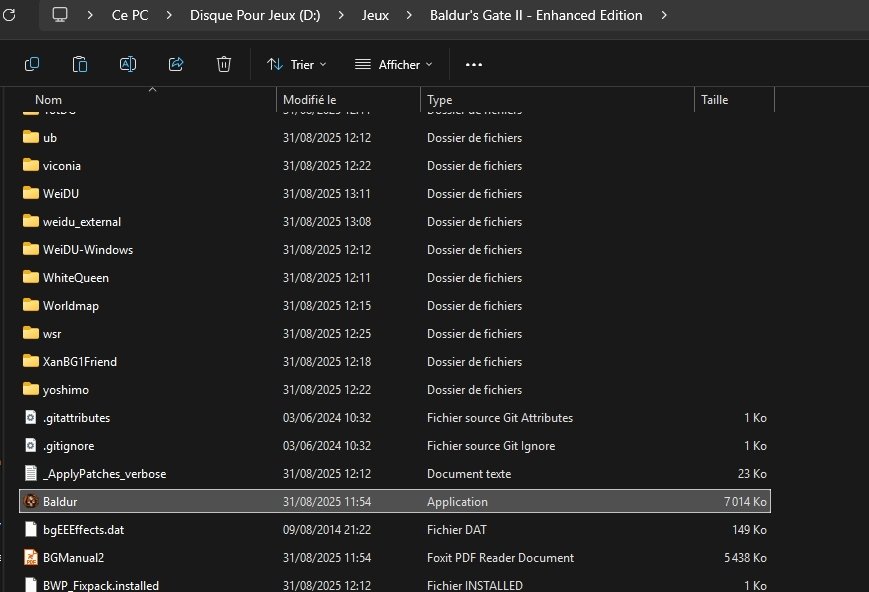Select the file name XanBG1Friend
This screenshot has width=869, height=592.
80,361
